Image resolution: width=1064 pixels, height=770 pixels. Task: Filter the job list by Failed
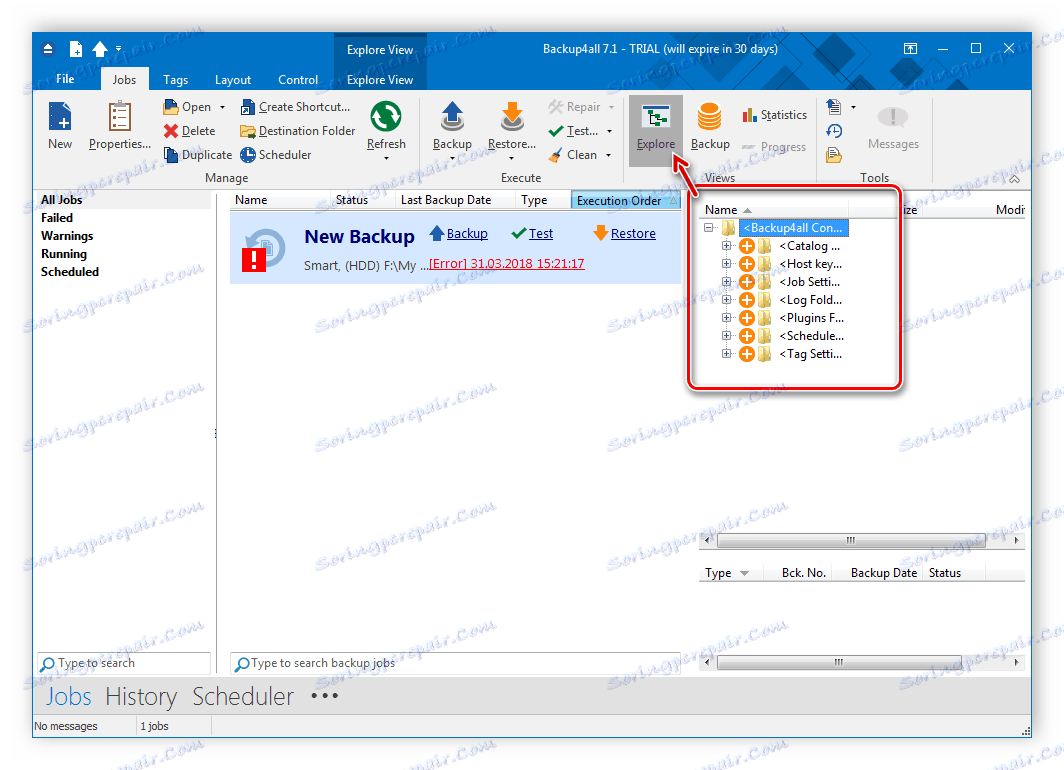point(57,218)
